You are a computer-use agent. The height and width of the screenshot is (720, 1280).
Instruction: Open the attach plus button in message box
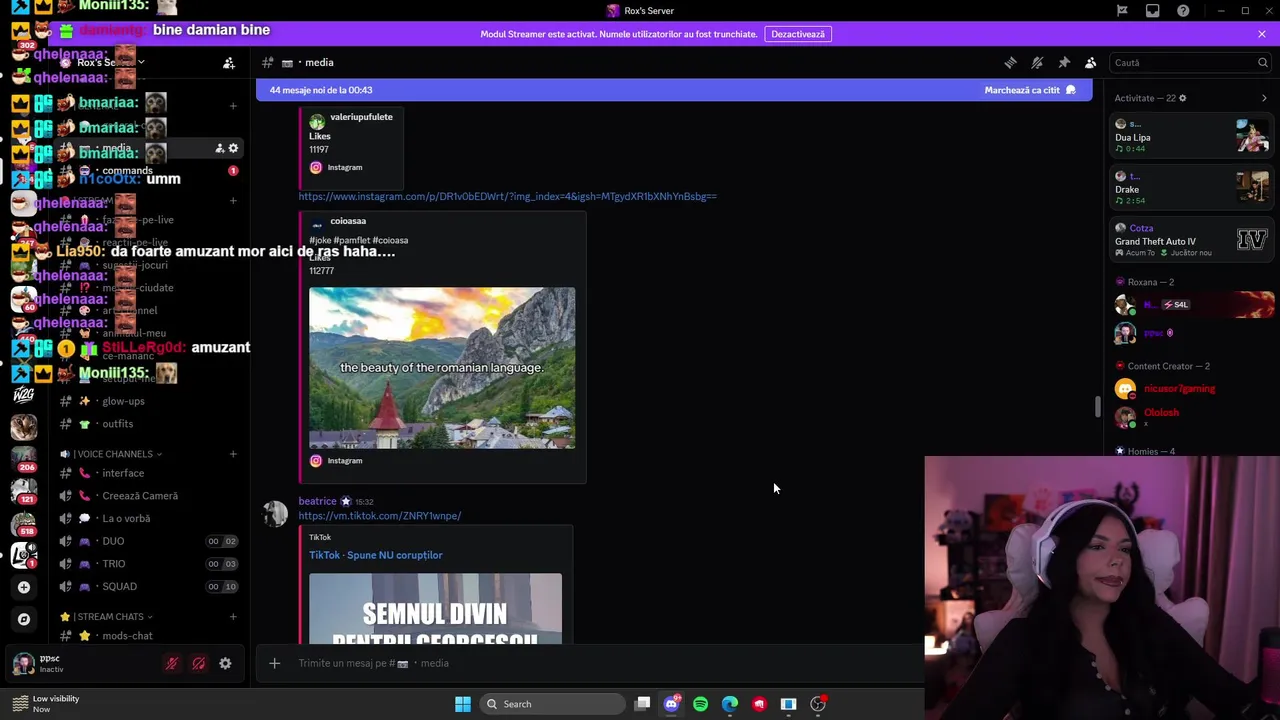point(274,663)
